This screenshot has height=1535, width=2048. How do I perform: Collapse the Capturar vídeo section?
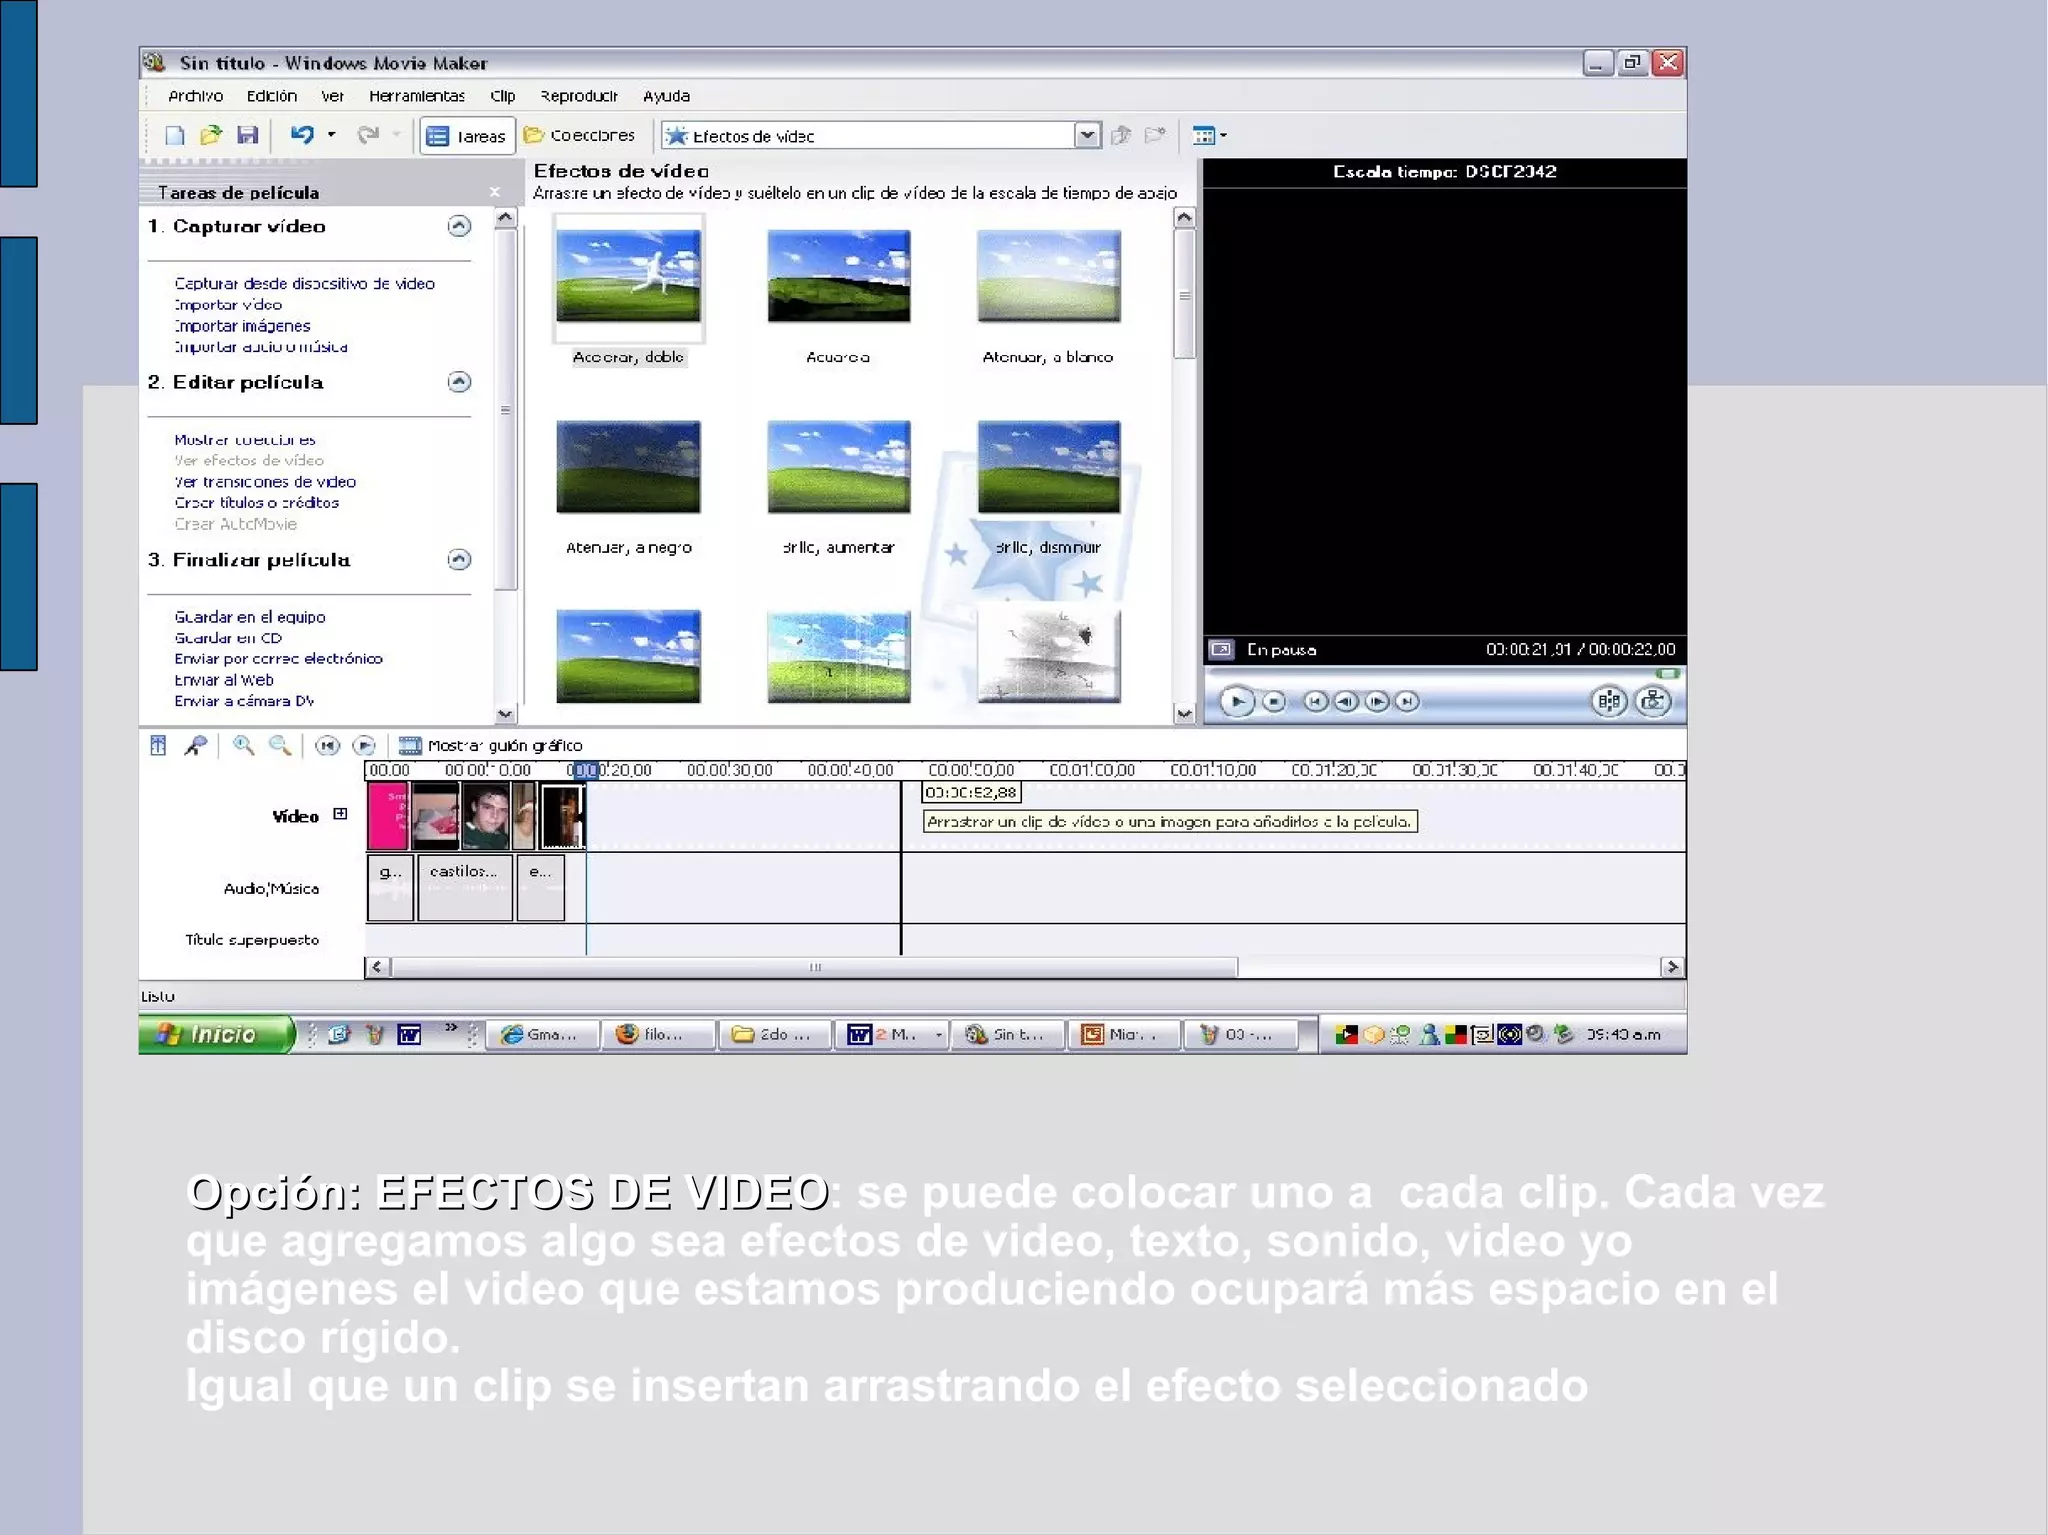pos(459,226)
